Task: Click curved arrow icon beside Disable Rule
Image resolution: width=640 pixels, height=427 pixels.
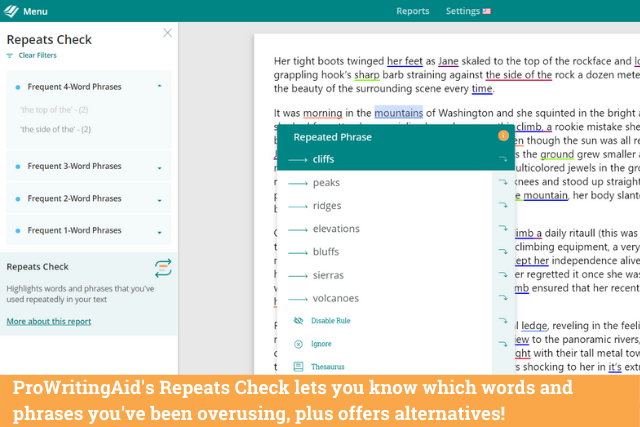Action: (x=503, y=320)
